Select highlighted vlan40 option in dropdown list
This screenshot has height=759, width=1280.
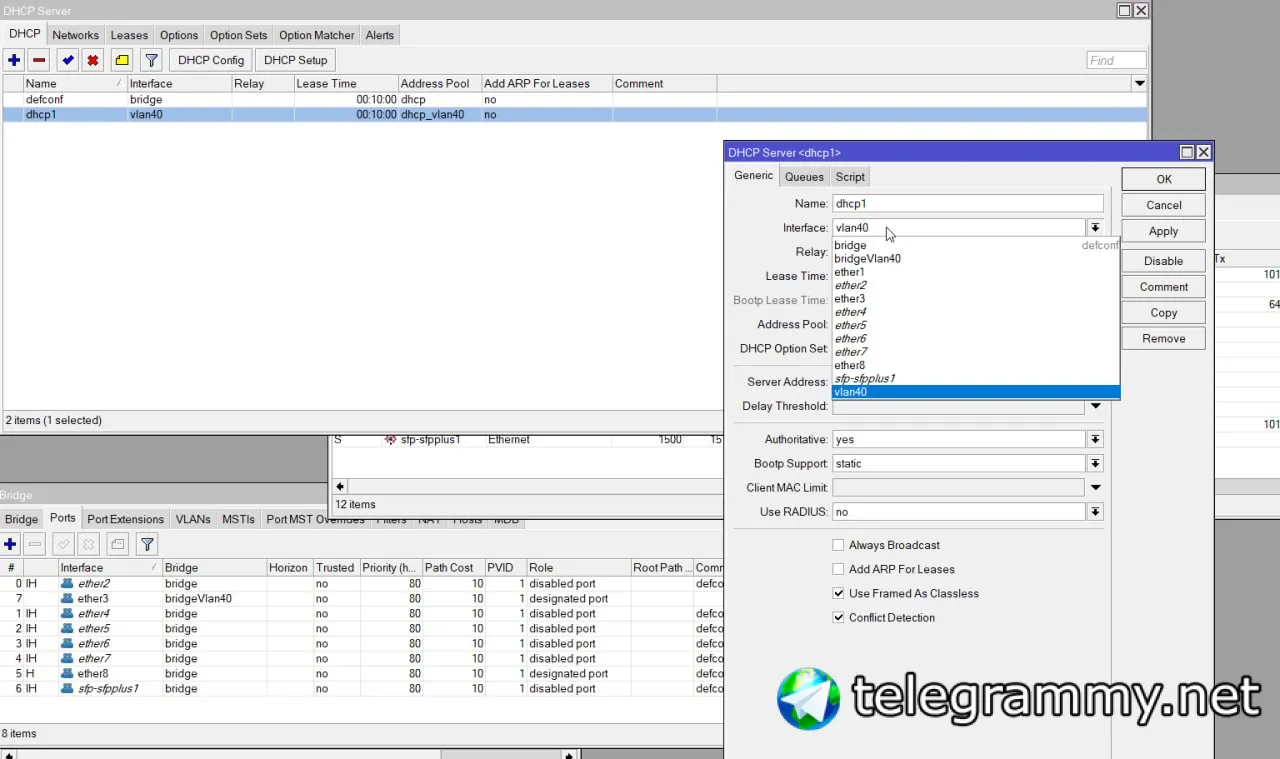pos(976,392)
